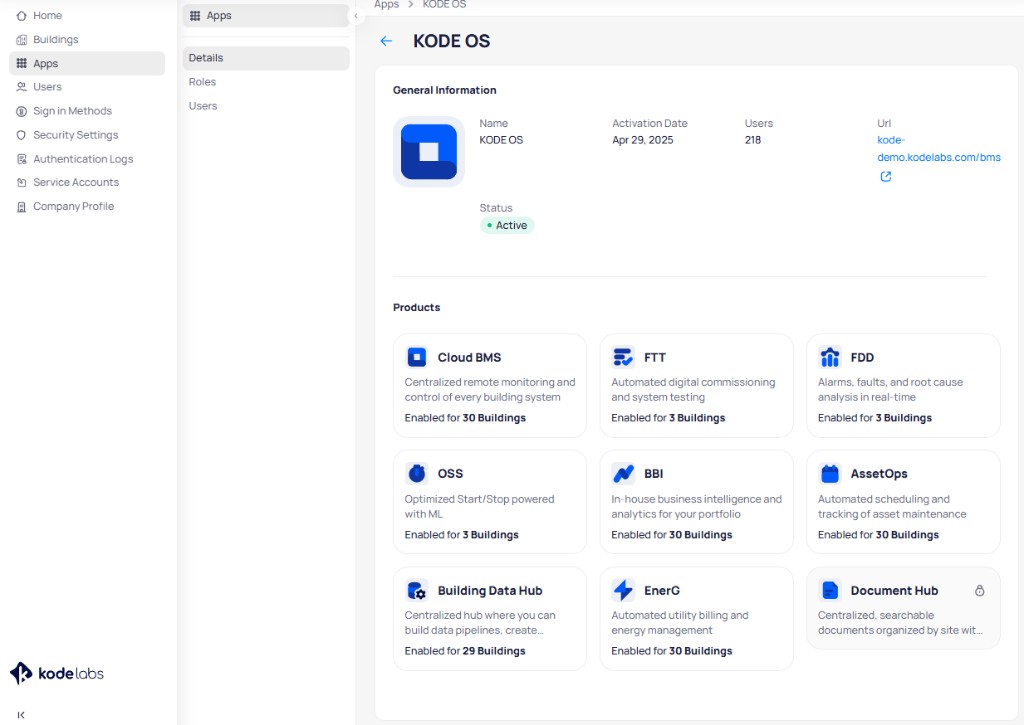Click the AssetOps product icon
1024x725 pixels.
tap(829, 473)
